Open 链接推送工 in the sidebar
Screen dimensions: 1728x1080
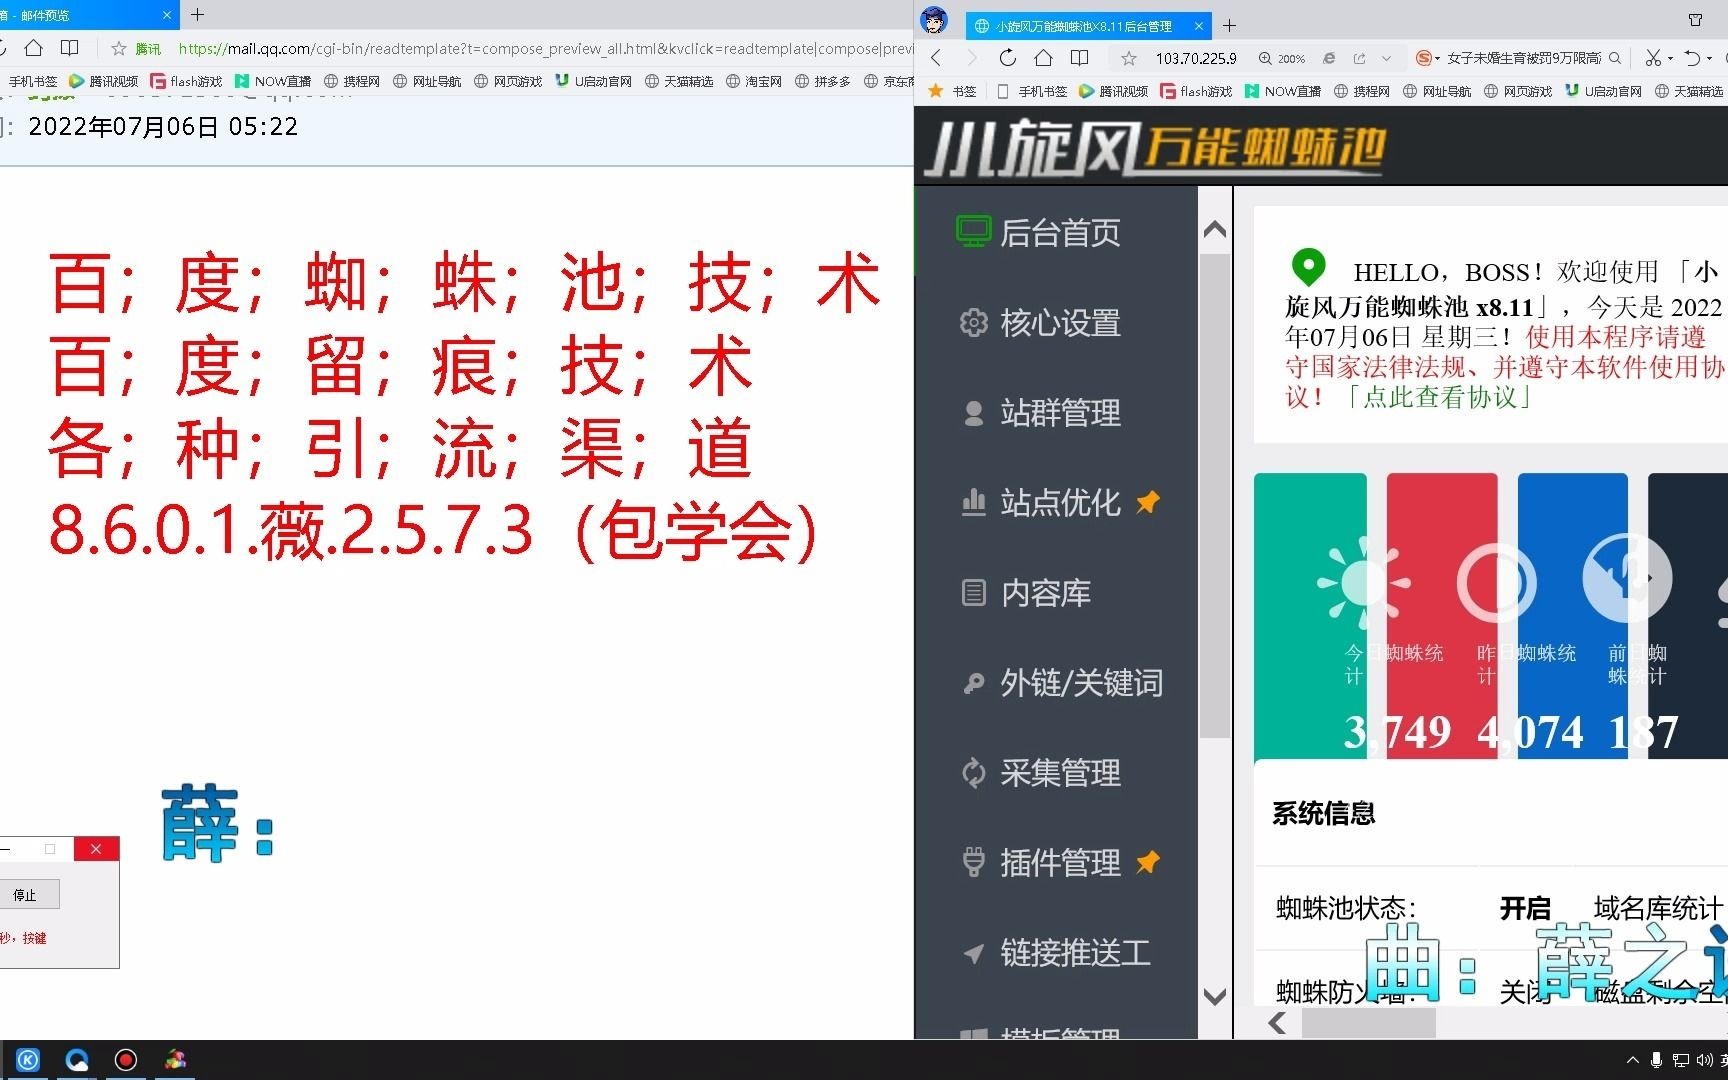click(1056, 952)
